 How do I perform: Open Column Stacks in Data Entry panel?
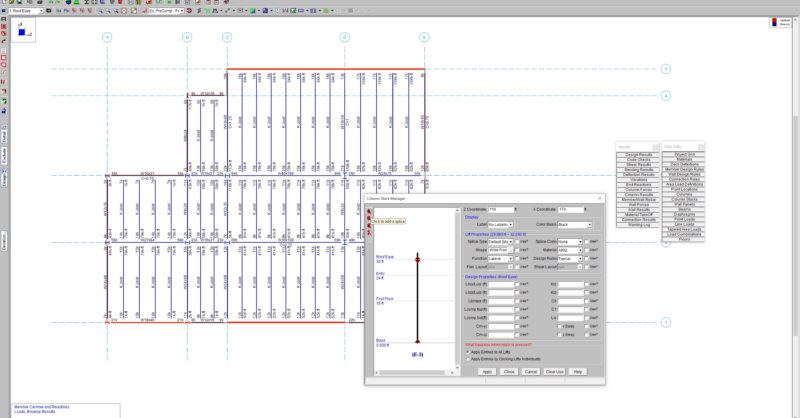tap(684, 200)
